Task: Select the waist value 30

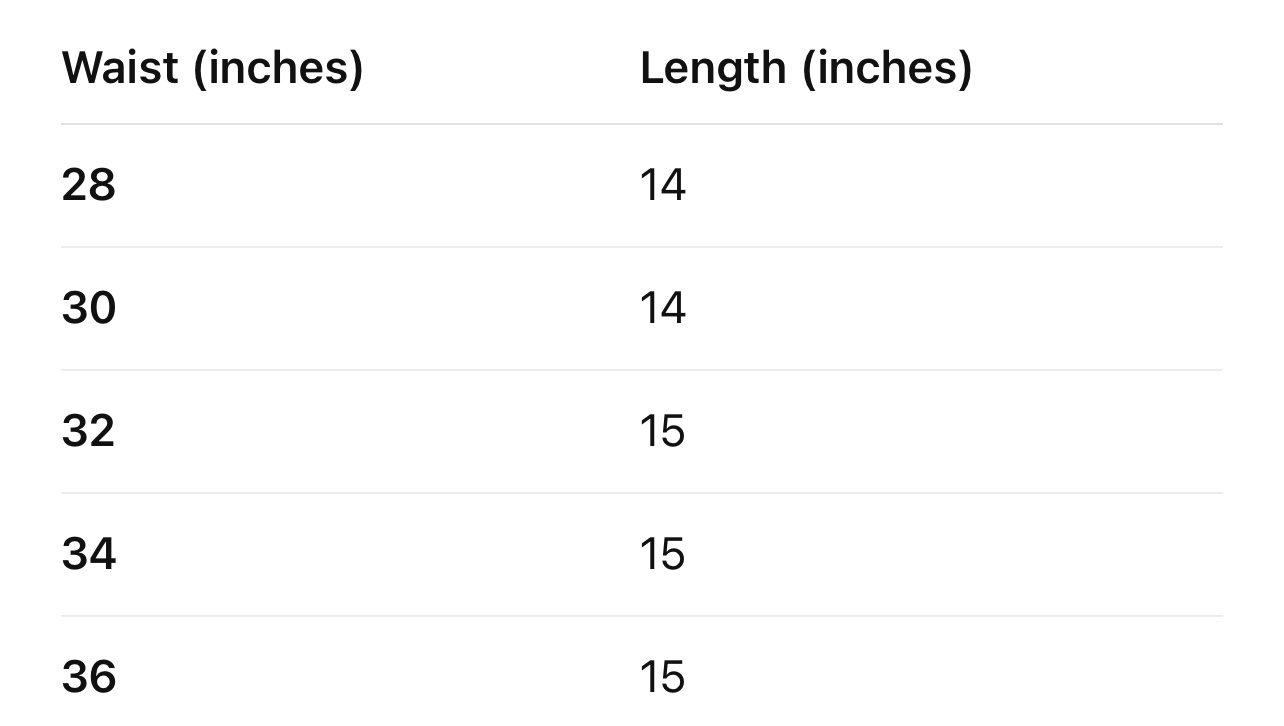Action: point(89,308)
